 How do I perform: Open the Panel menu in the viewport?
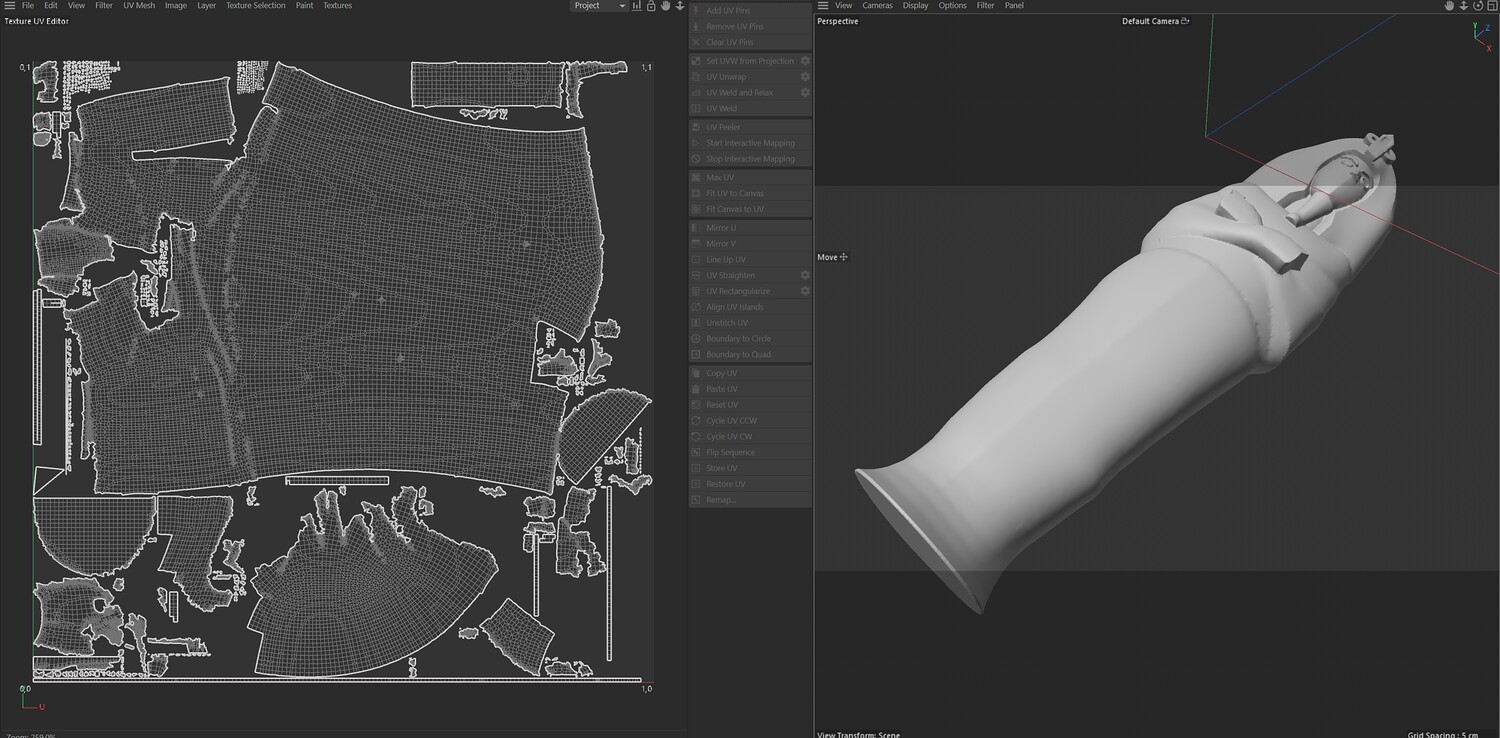pos(1014,6)
